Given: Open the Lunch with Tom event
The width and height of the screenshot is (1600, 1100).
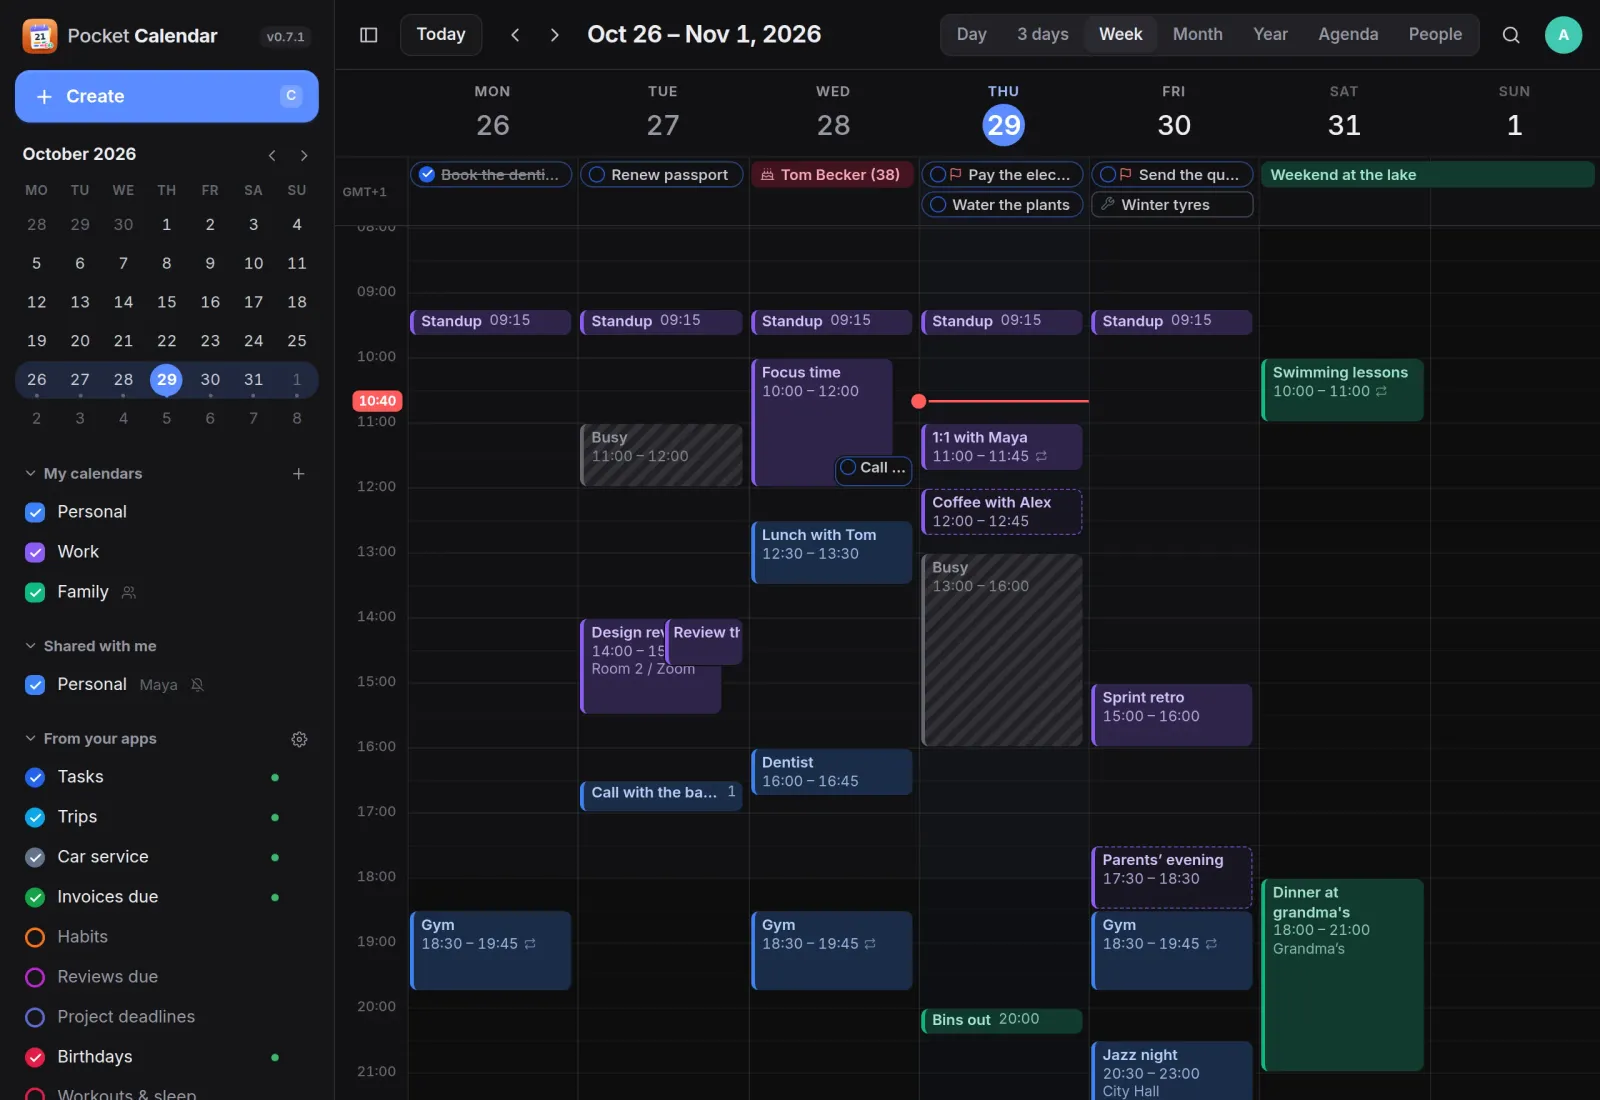Looking at the screenshot, I should (831, 553).
